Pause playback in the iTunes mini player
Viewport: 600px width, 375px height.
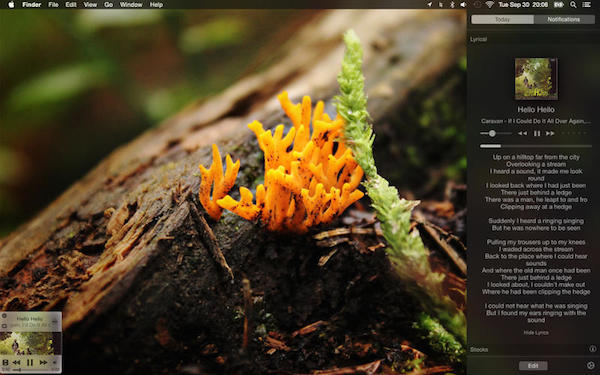click(x=29, y=362)
